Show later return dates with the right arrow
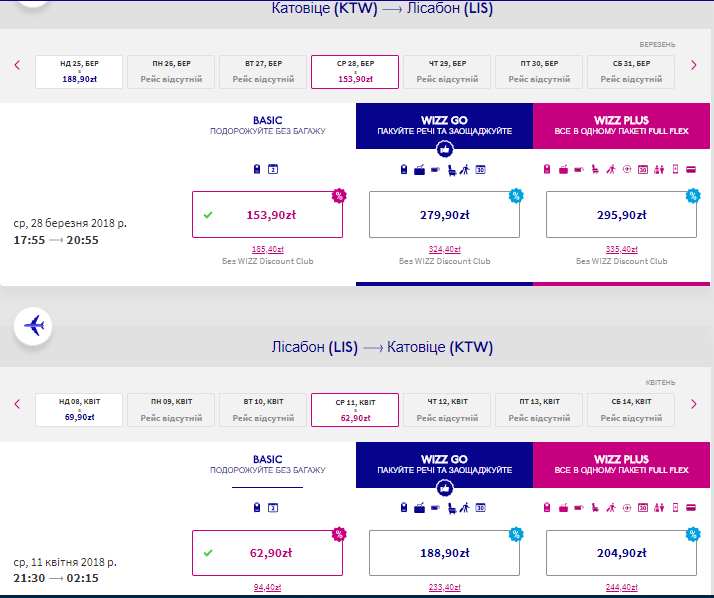 coord(695,404)
